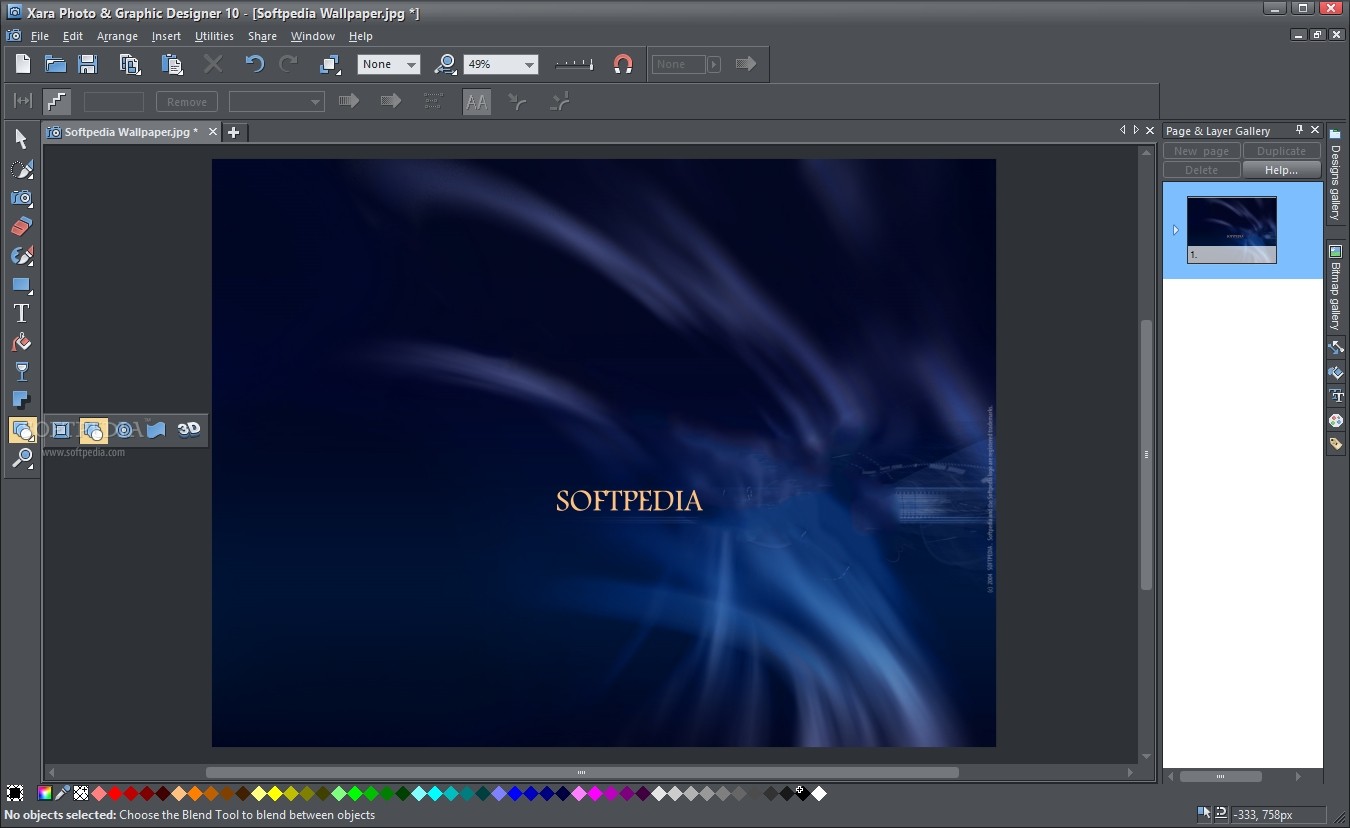The height and width of the screenshot is (828, 1350).
Task: Click the Remove blend button
Action: click(x=187, y=102)
